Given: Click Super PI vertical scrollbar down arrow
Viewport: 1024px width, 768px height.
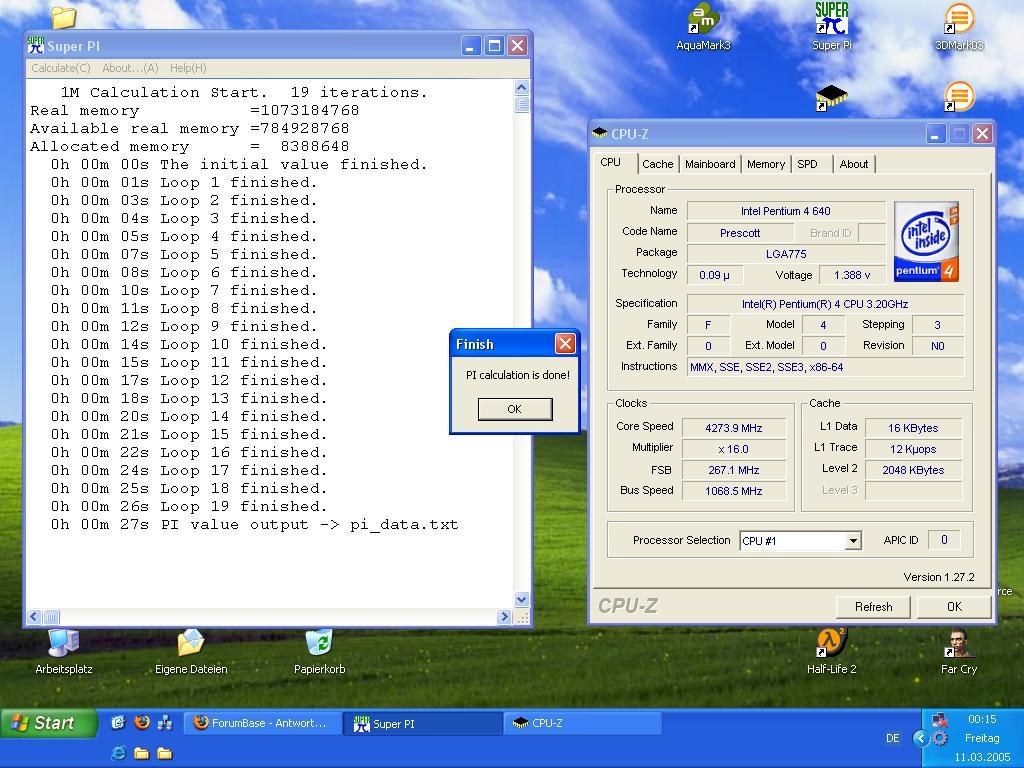Looking at the screenshot, I should point(521,599).
